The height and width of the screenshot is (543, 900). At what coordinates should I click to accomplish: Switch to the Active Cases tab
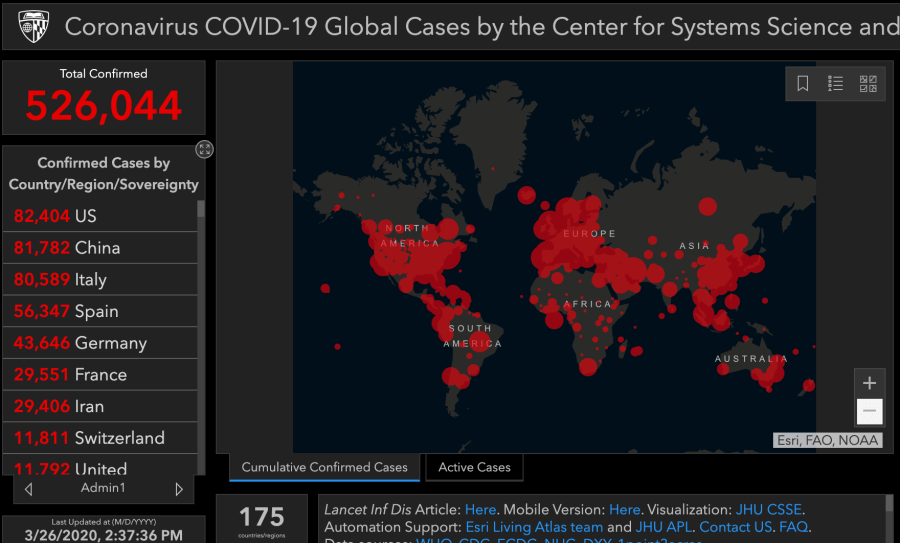[x=474, y=467]
